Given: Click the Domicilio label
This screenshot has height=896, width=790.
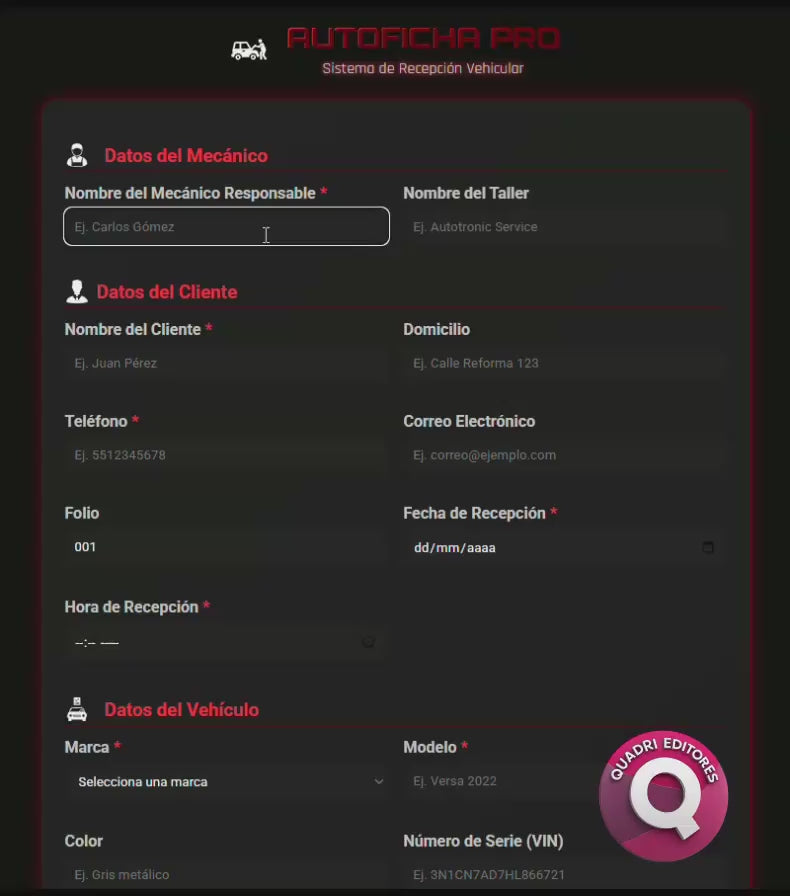Looking at the screenshot, I should [437, 330].
